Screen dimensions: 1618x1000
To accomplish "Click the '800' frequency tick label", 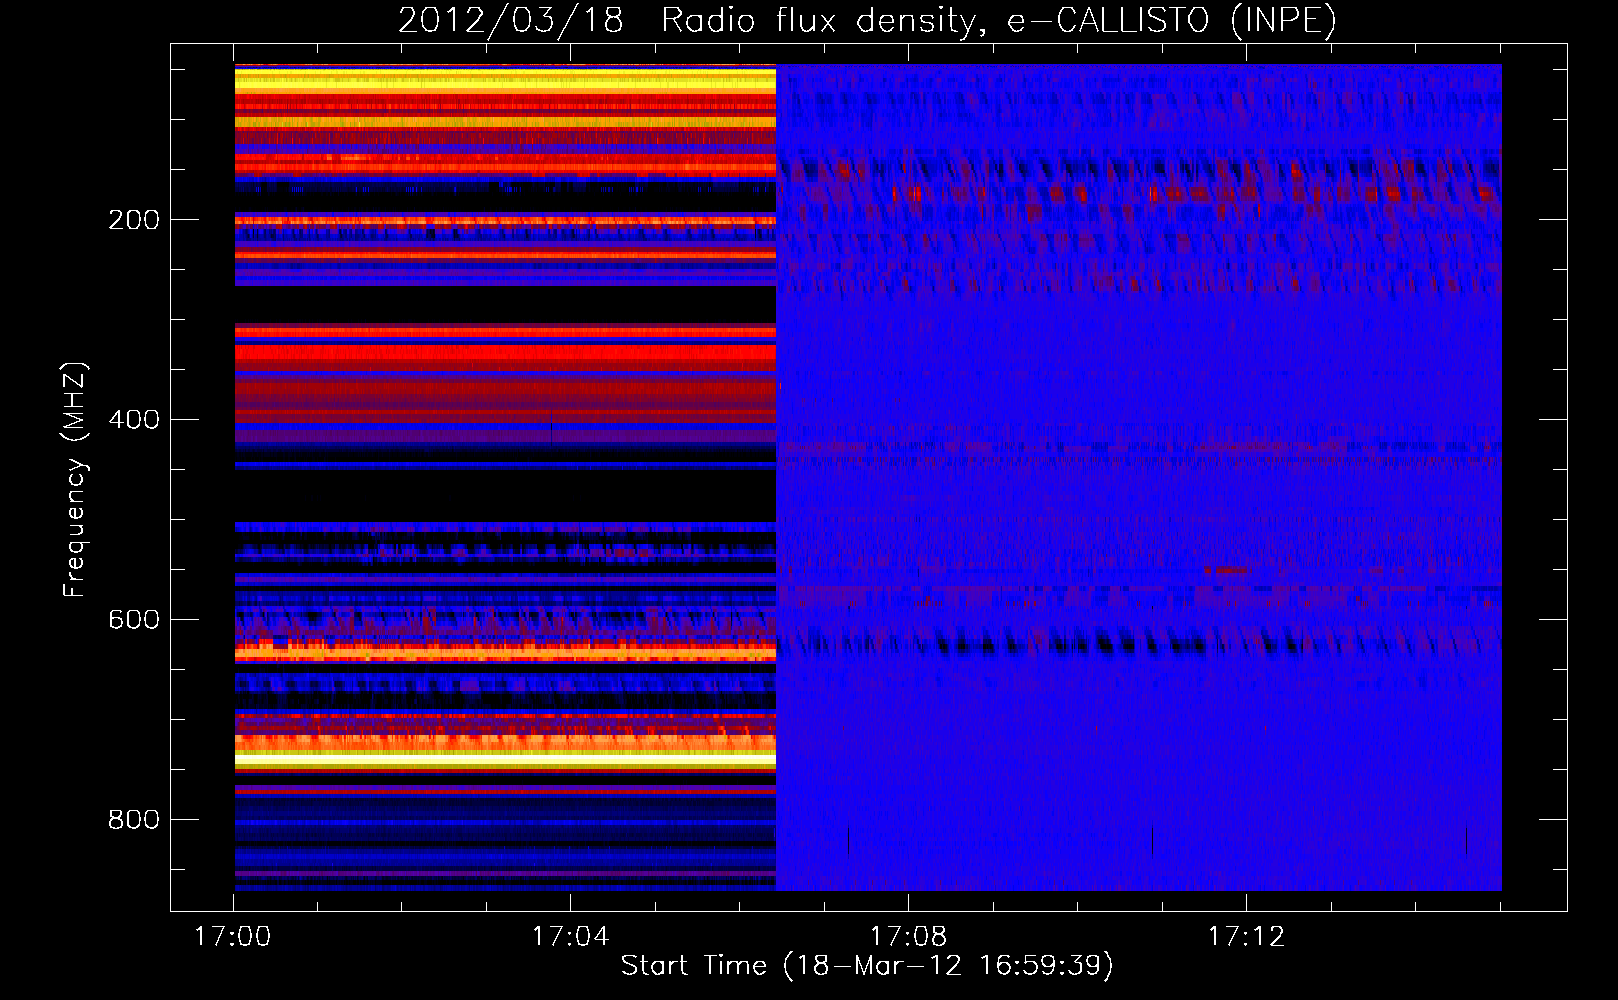I will tap(134, 820).
